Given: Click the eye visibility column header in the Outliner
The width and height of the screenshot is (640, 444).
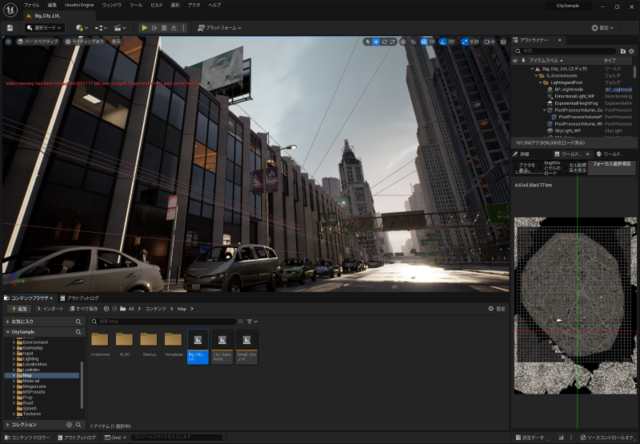Looking at the screenshot, I should [x=515, y=61].
